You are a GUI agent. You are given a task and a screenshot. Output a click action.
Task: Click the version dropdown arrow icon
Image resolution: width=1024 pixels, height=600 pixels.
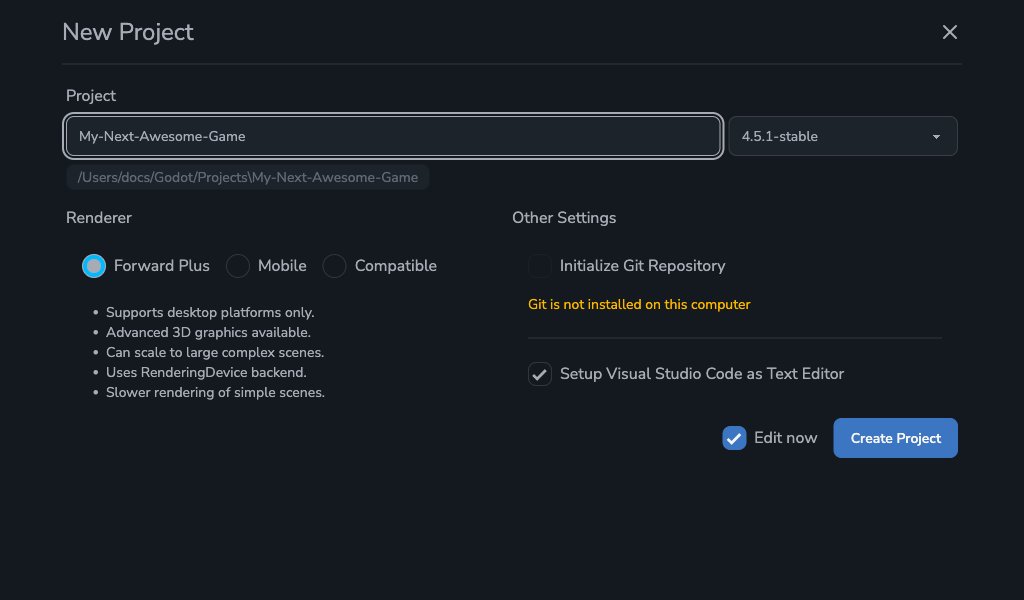[936, 137]
